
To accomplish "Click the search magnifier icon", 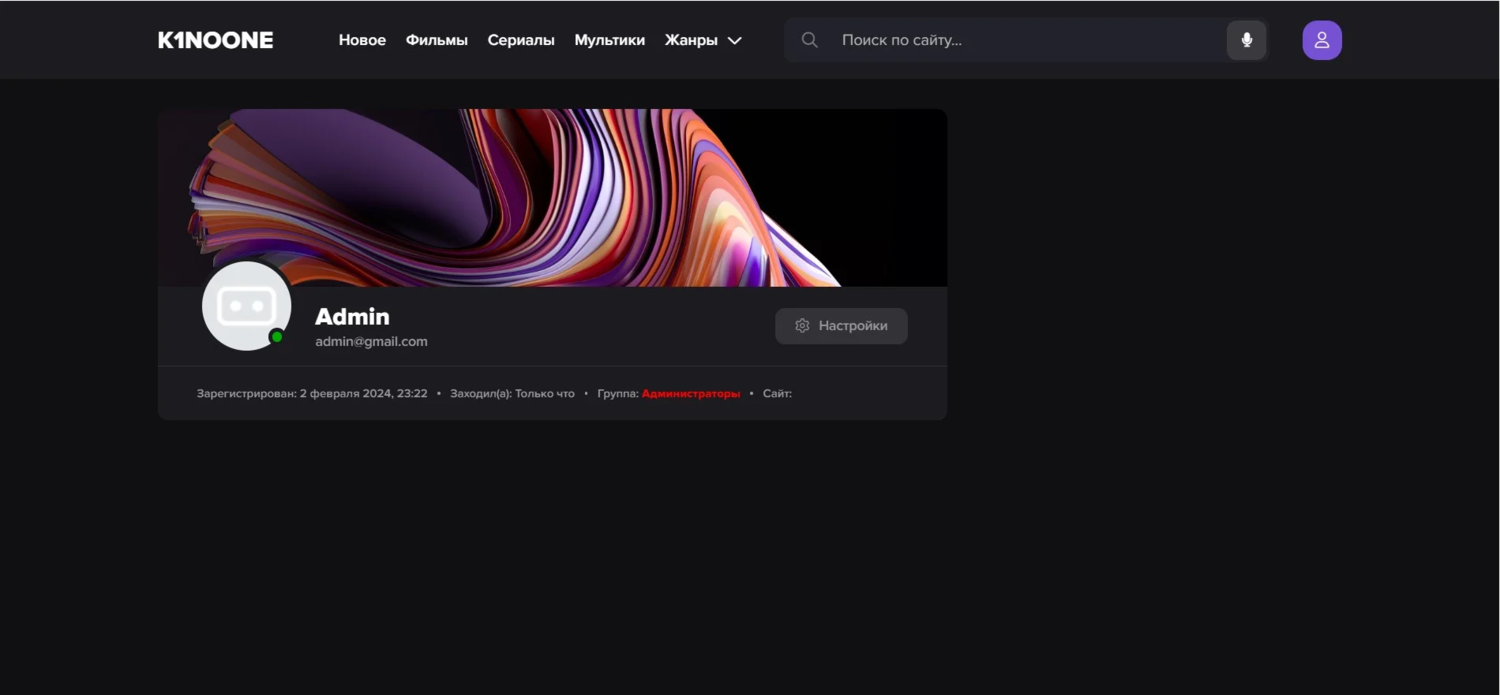I will point(810,40).
